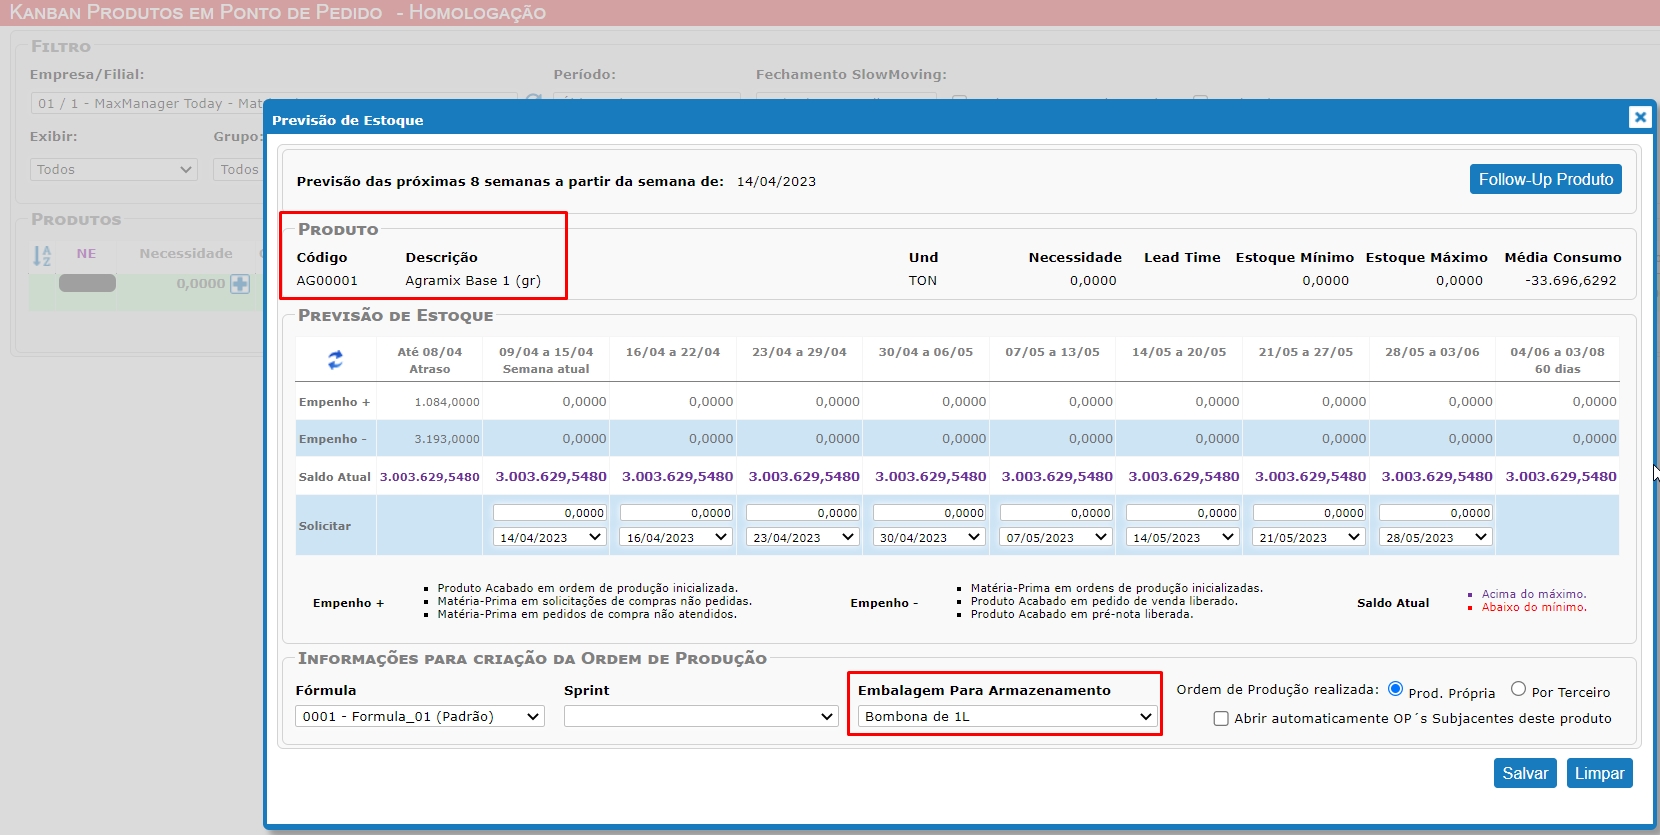
Task: Click the Solicitar quantity field for 07/05 a 13/05
Action: click(x=1056, y=512)
